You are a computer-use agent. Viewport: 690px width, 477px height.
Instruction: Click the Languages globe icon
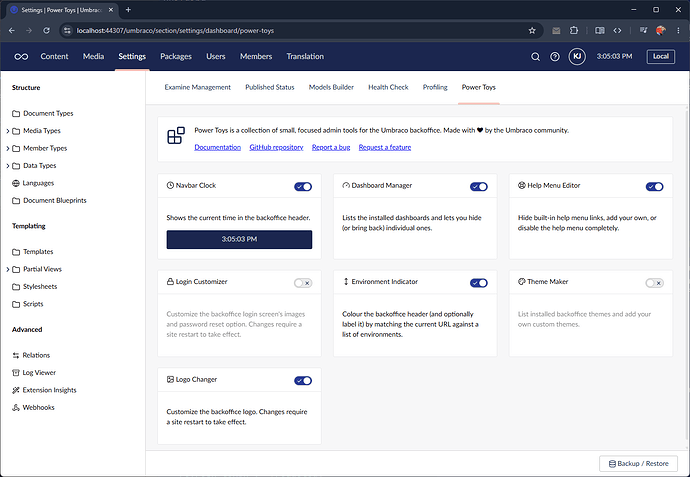tap(16, 183)
